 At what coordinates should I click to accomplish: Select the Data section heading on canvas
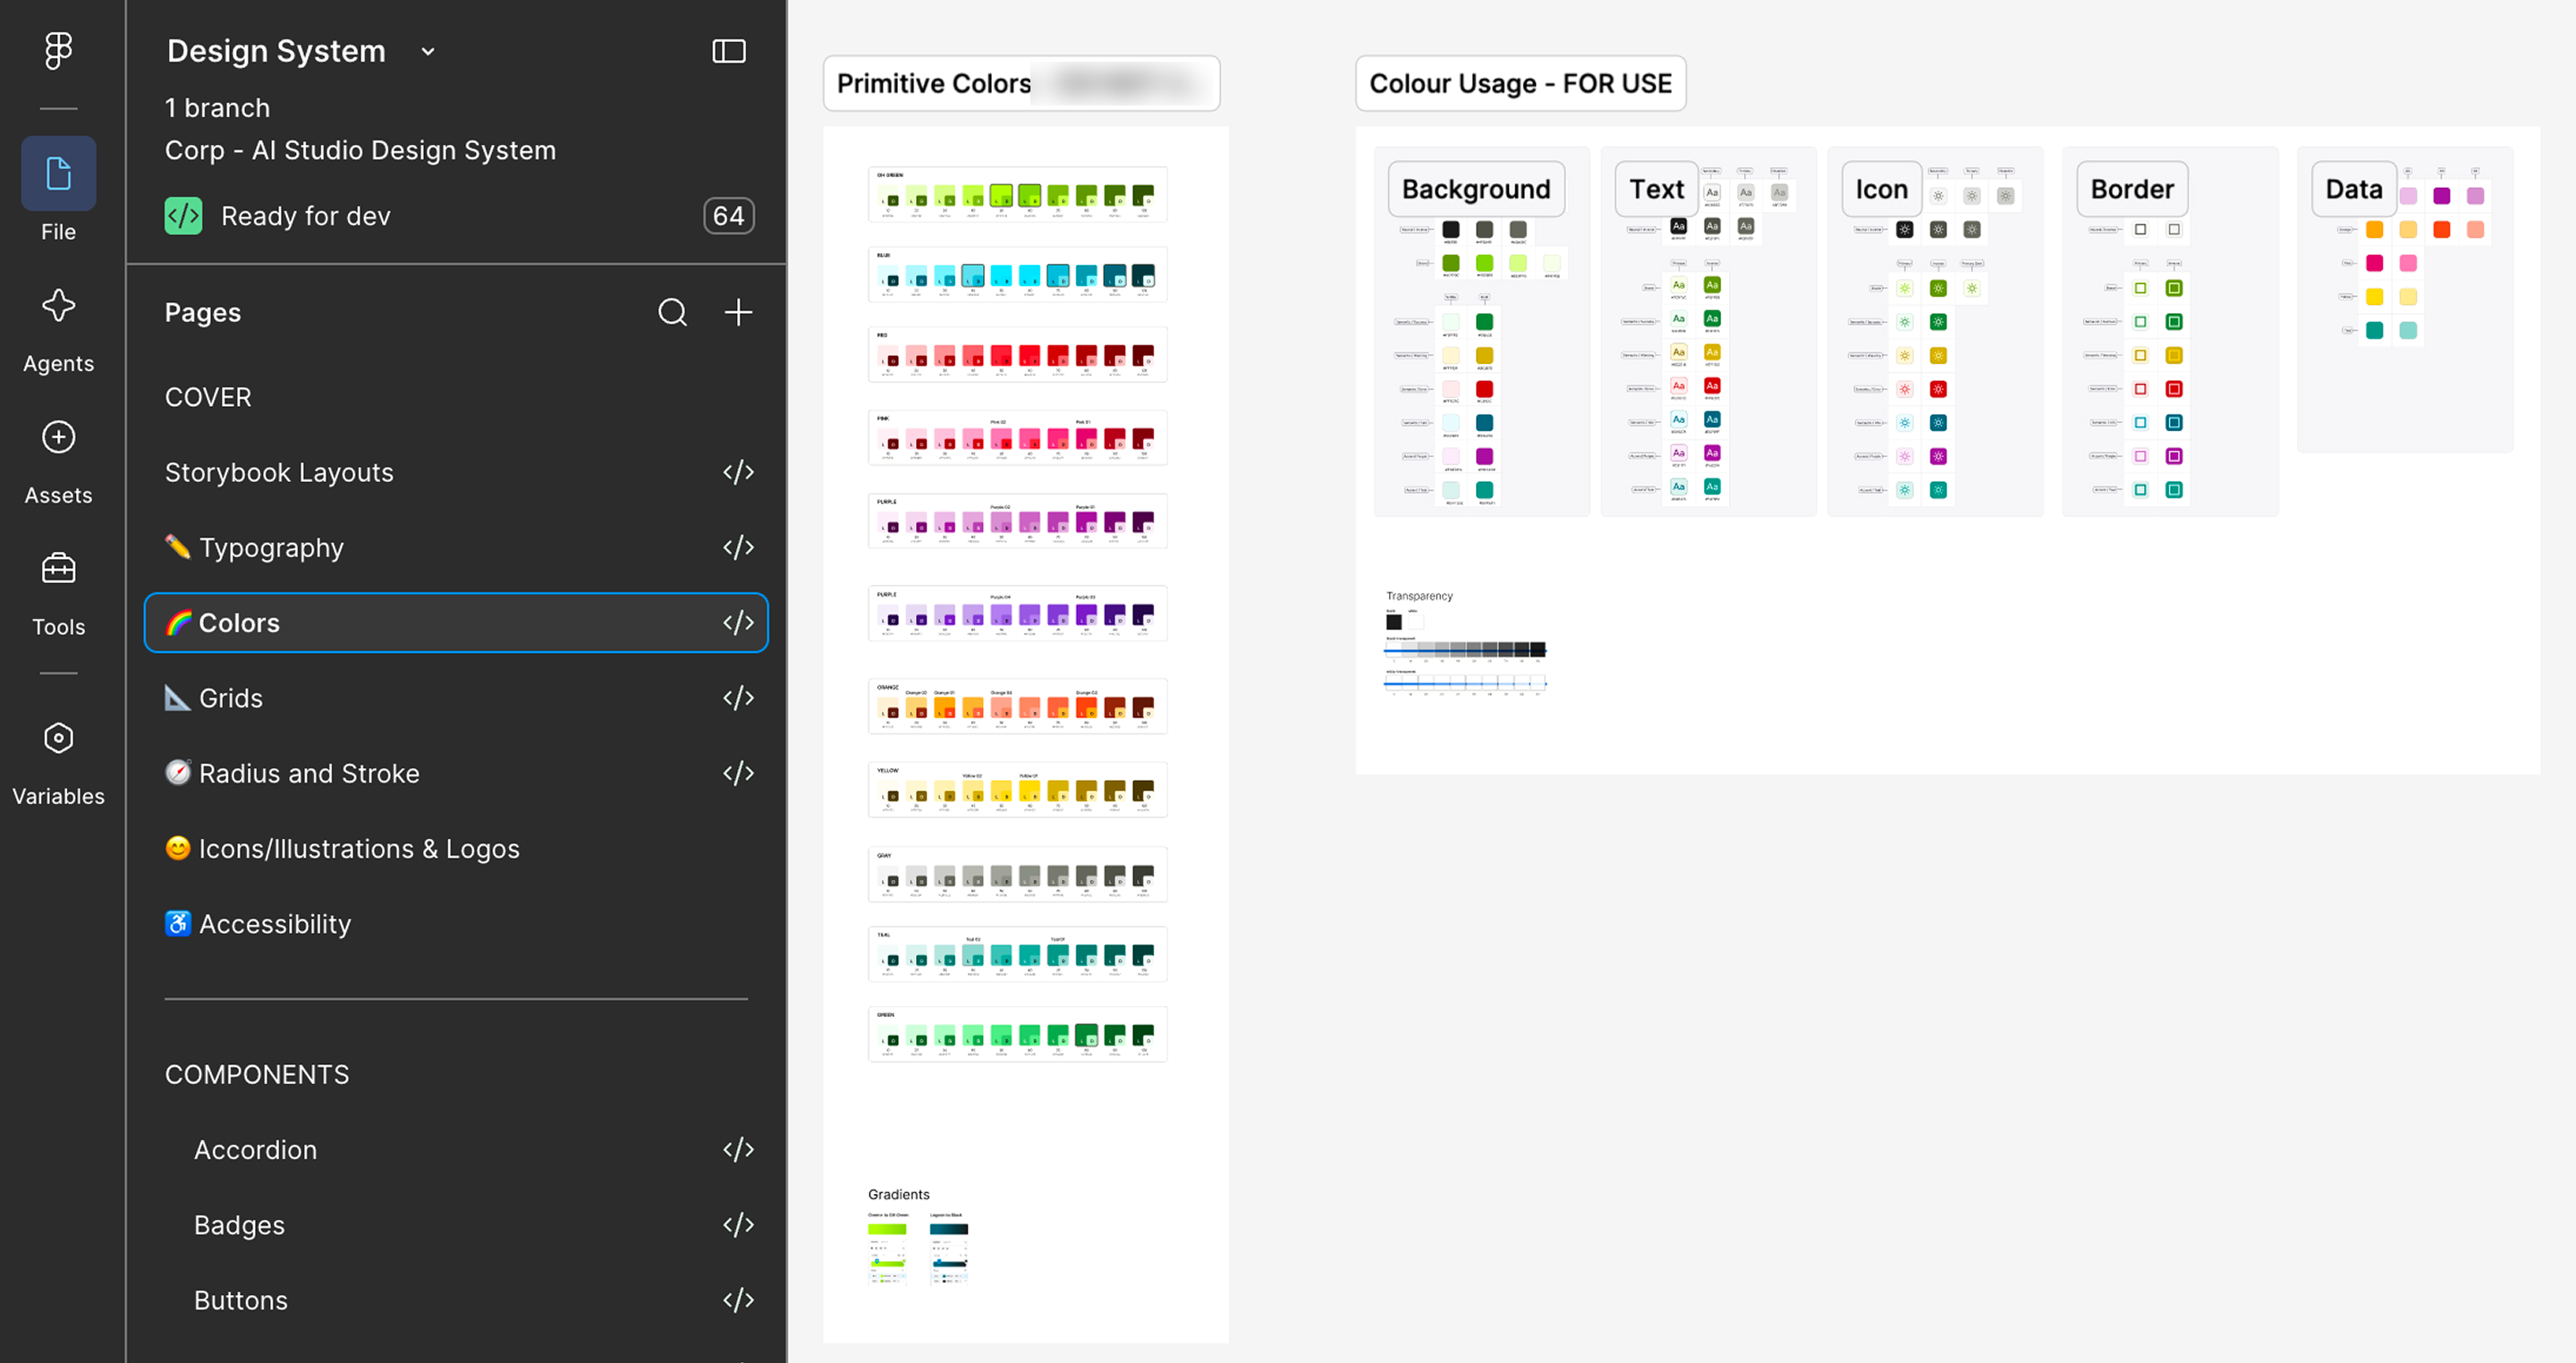click(2353, 189)
